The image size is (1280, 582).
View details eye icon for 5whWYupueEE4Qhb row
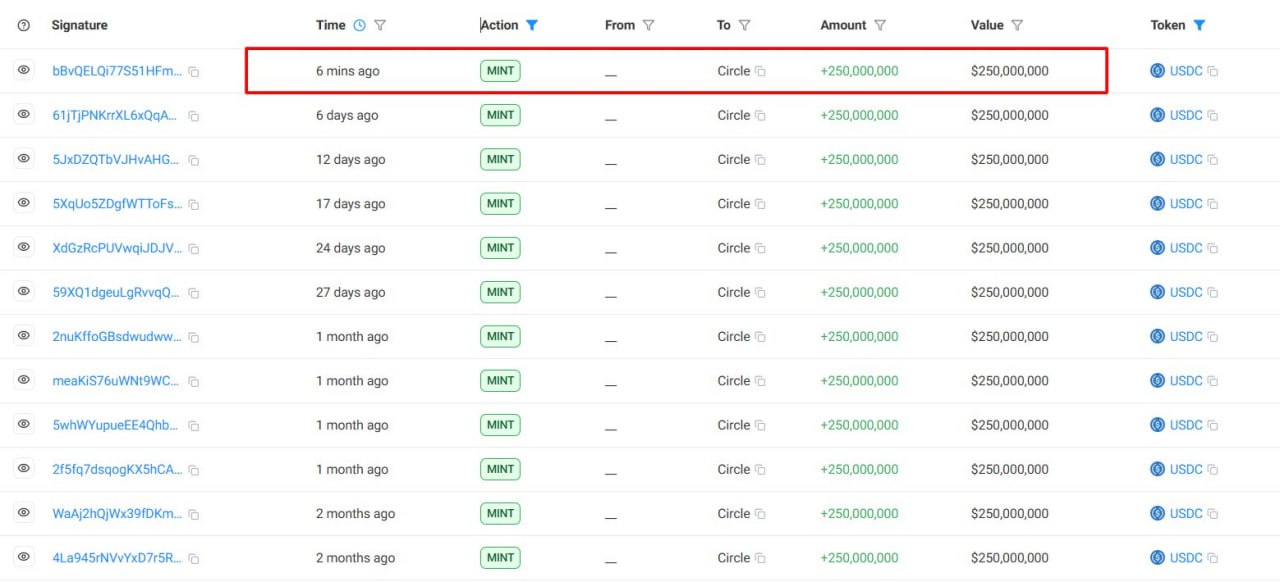(24, 424)
